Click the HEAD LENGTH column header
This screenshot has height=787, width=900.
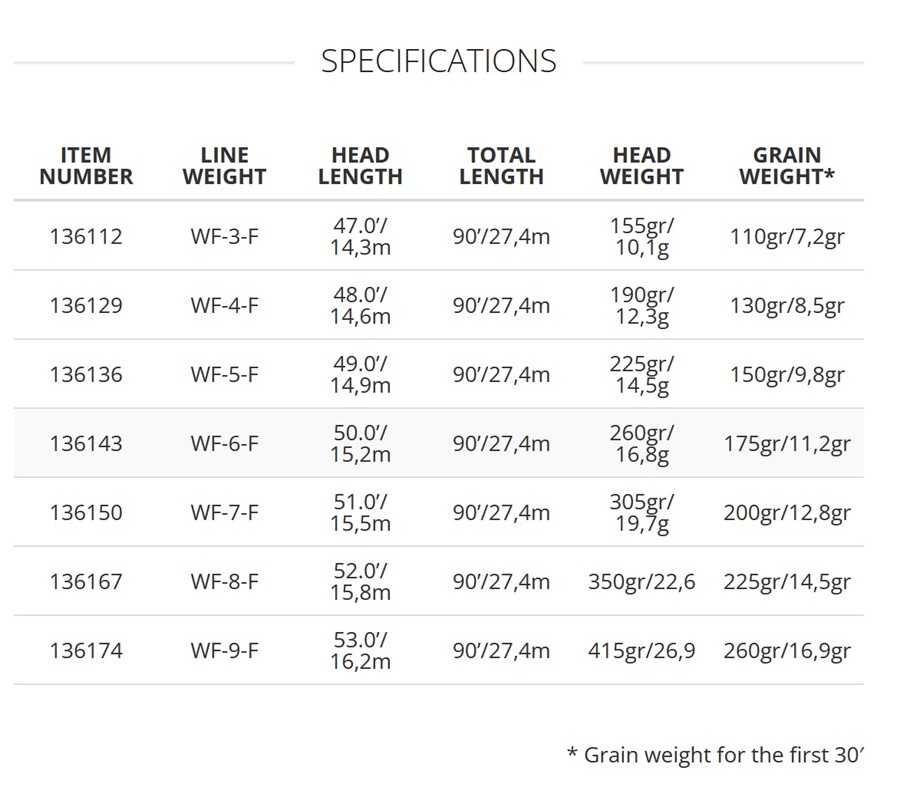360,166
